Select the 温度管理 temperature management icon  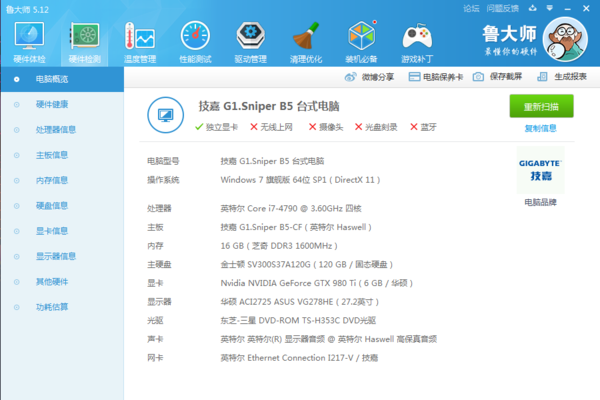139,41
